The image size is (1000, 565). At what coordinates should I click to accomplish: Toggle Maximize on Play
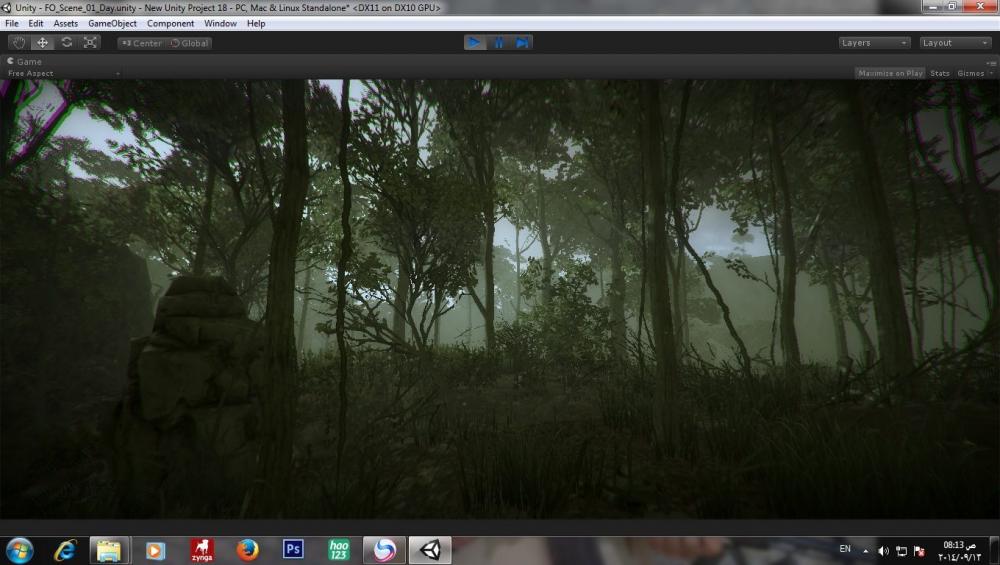[x=889, y=73]
